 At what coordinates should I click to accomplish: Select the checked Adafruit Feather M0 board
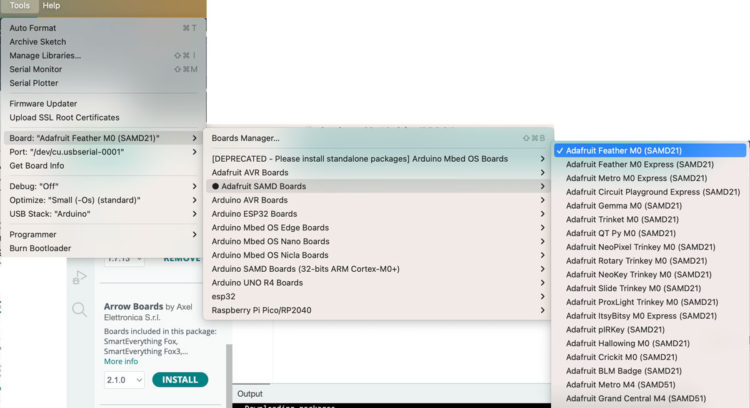[x=623, y=150]
